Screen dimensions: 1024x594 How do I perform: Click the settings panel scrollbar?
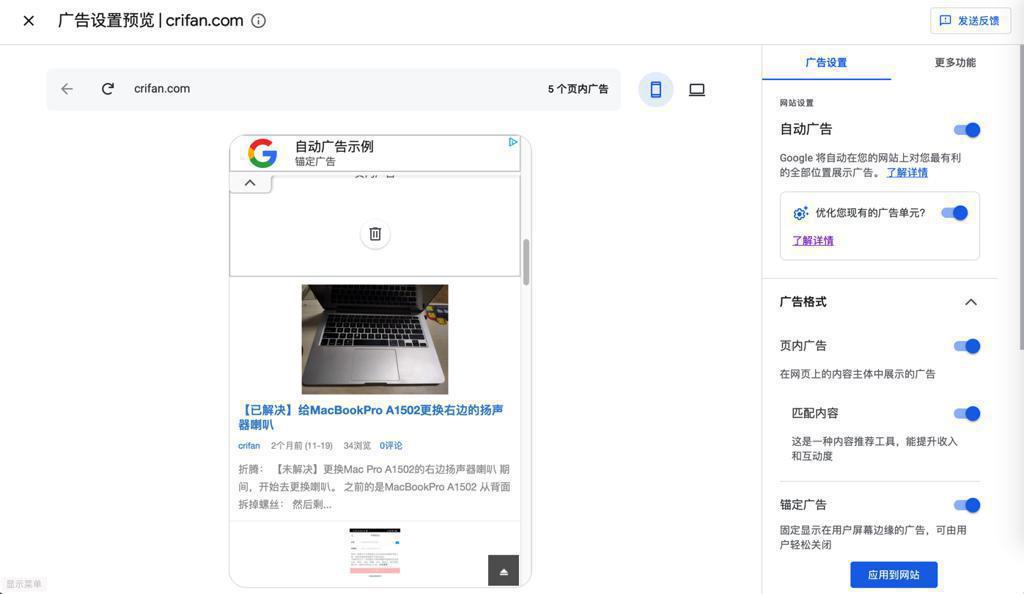click(x=1021, y=196)
